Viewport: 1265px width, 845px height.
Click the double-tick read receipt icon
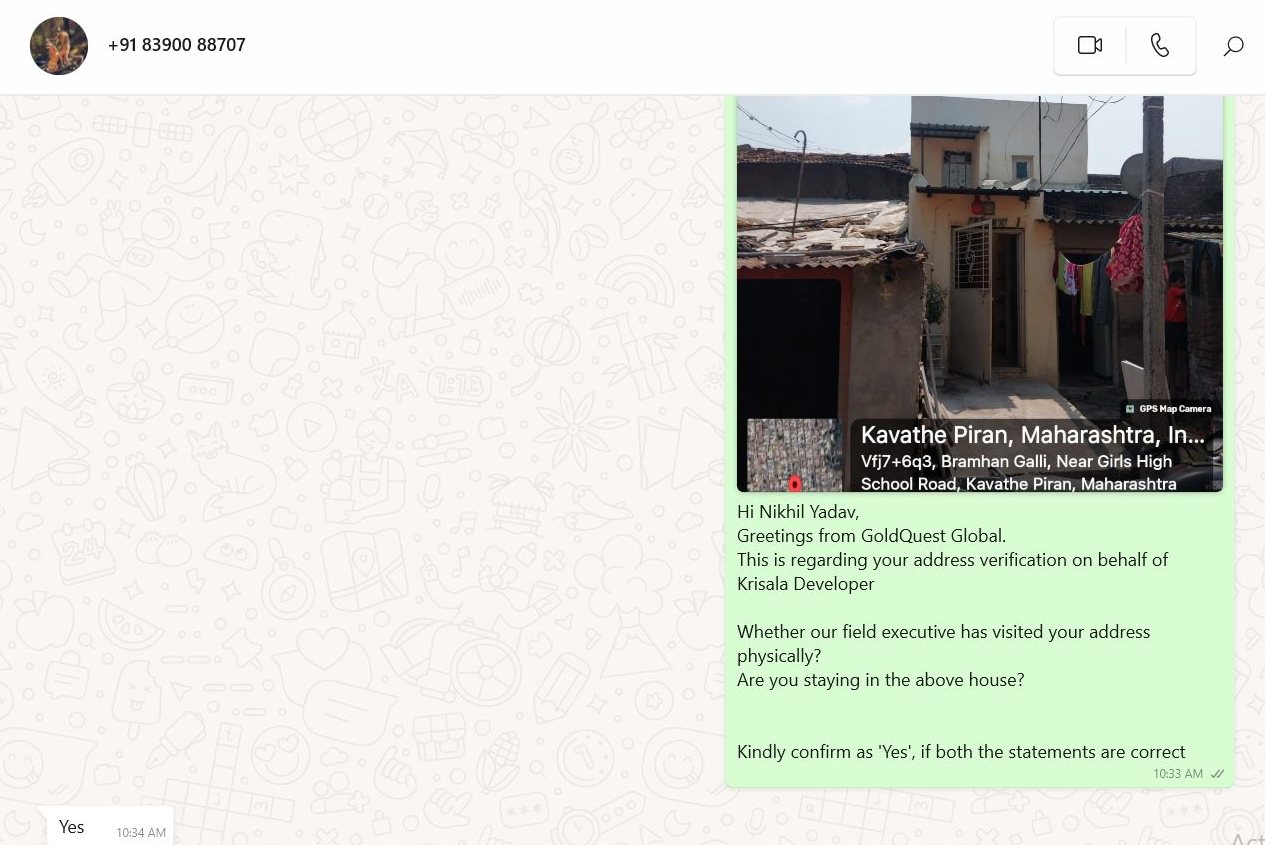coord(1217,774)
